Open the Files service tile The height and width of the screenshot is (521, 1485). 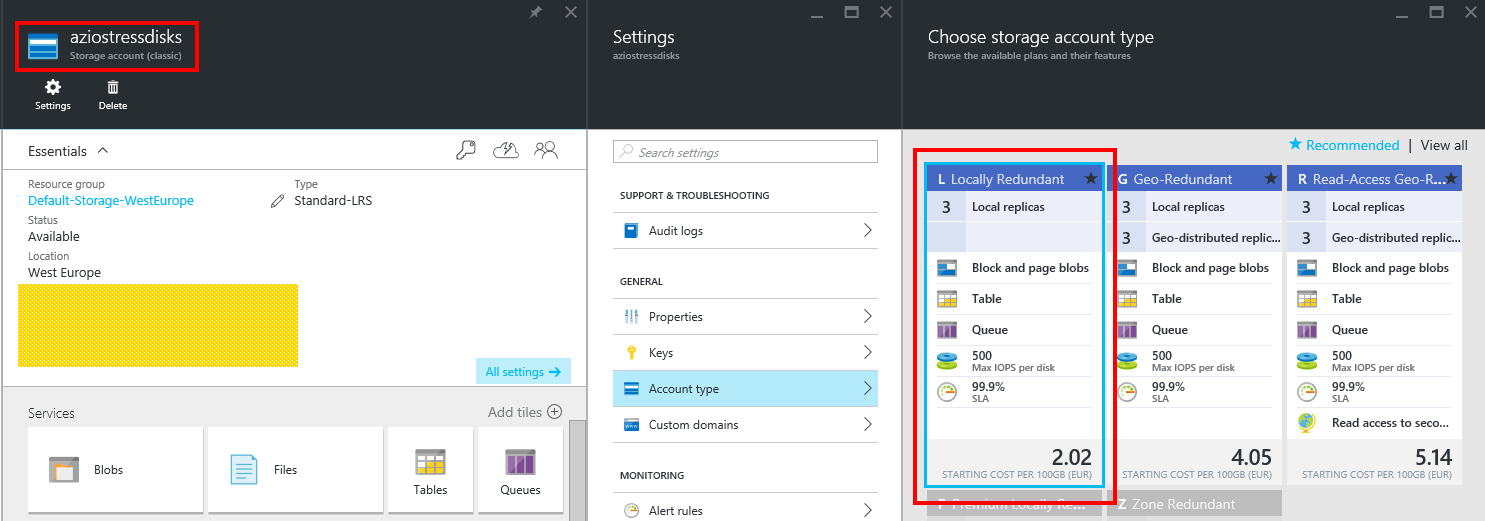pyautogui.click(x=295, y=470)
